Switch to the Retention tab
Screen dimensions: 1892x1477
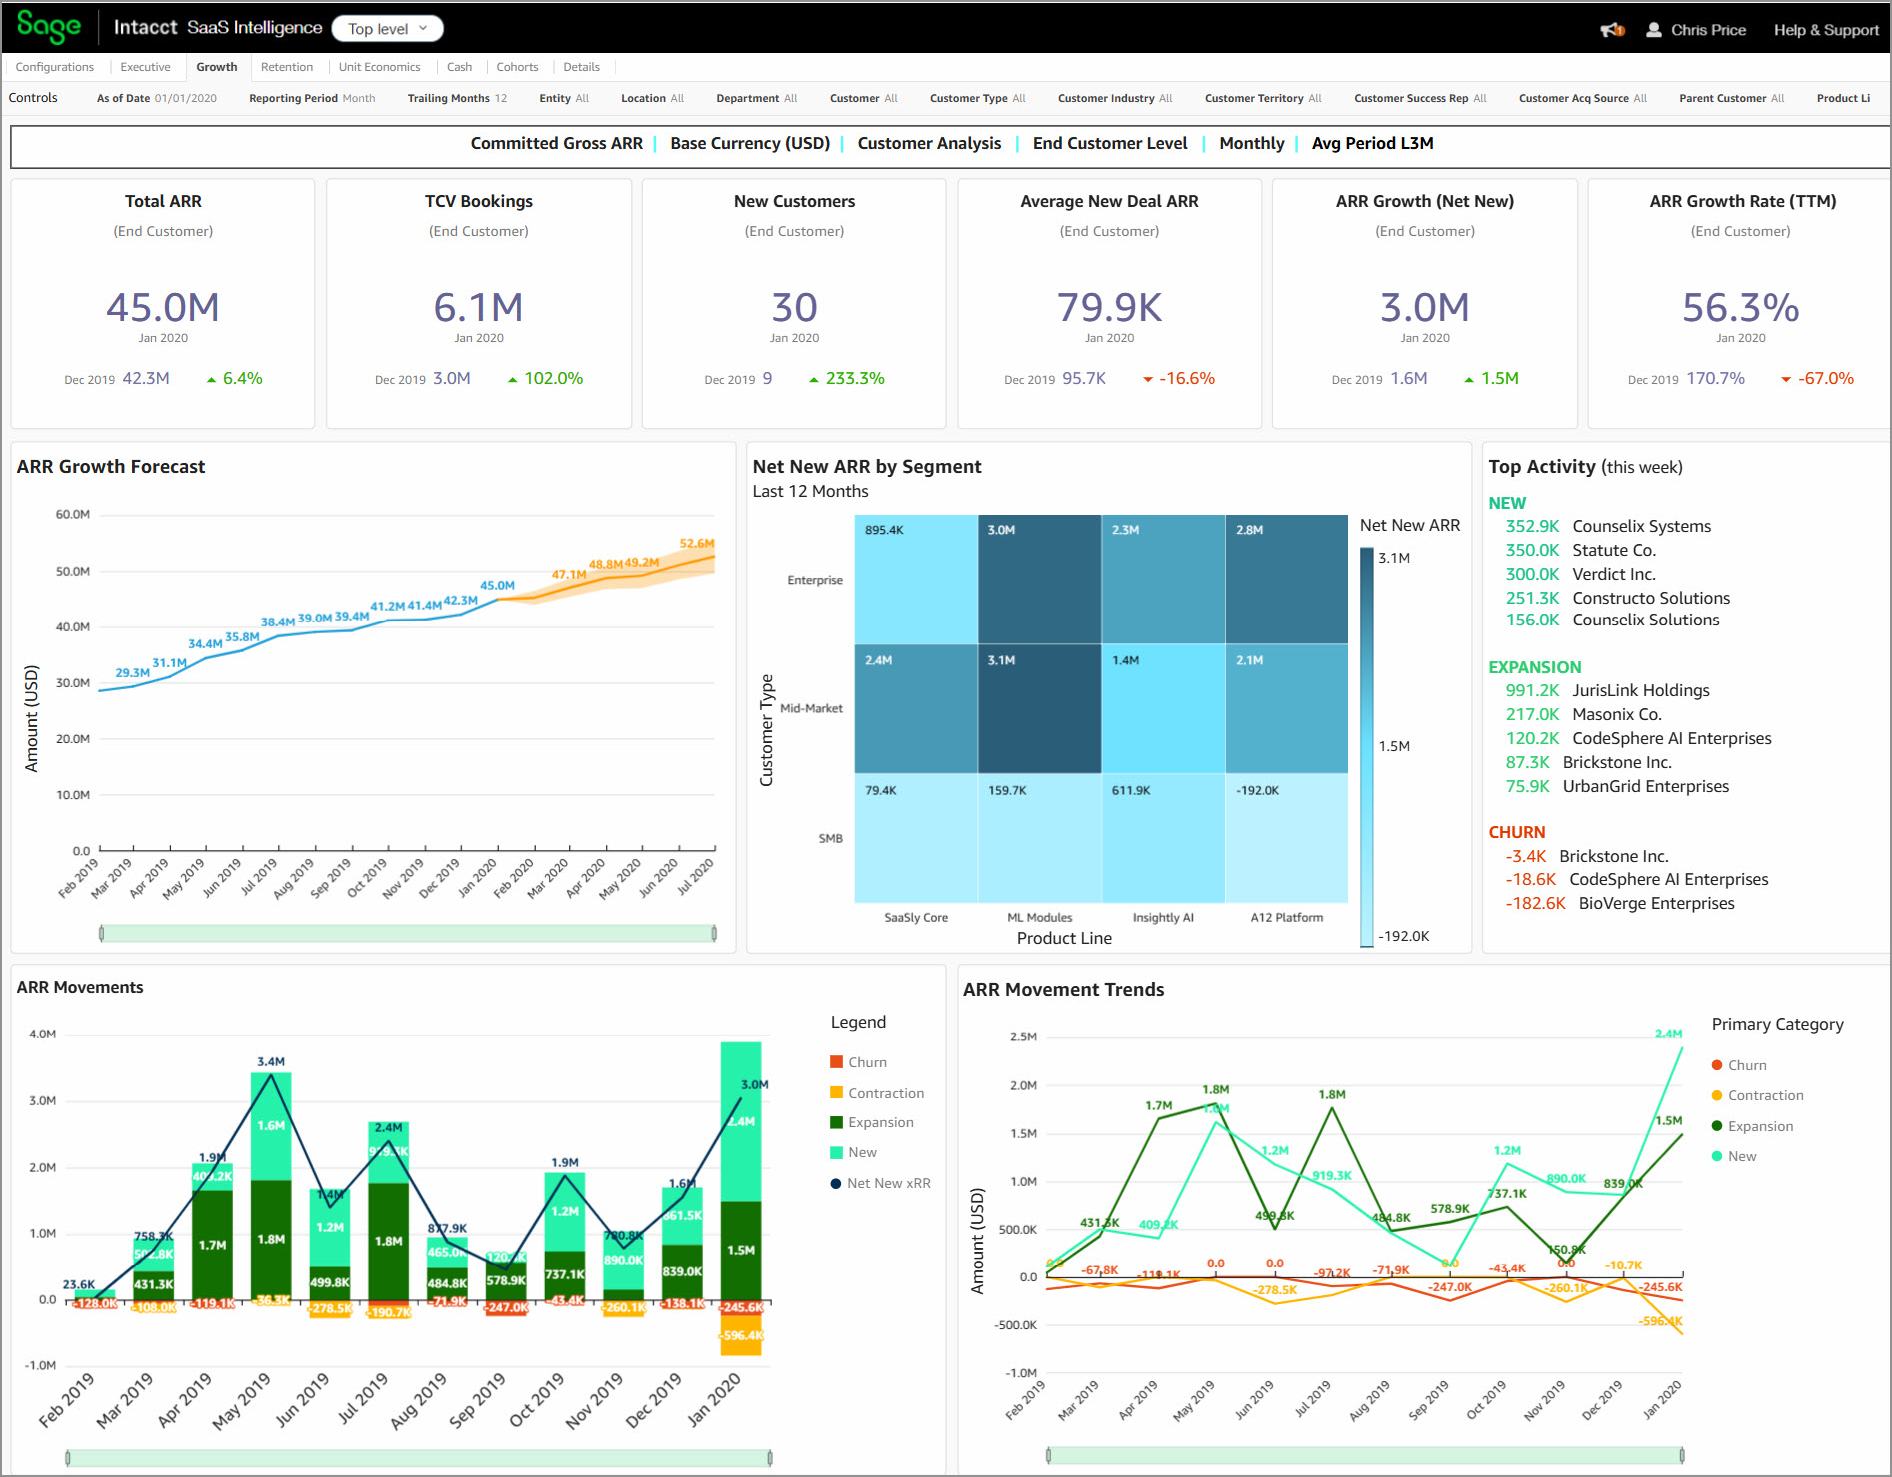(288, 67)
